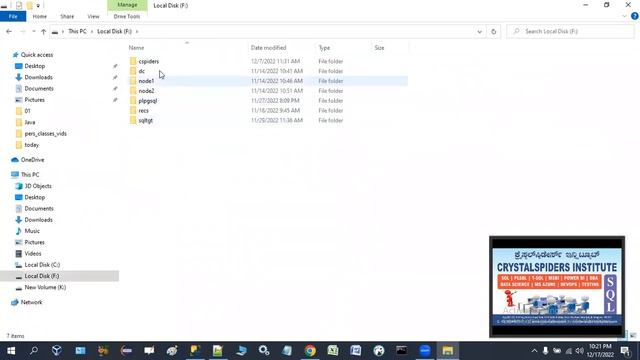Click Local Disk (F:) in the address breadcrumb
This screenshot has width=640, height=360.
tap(114, 31)
